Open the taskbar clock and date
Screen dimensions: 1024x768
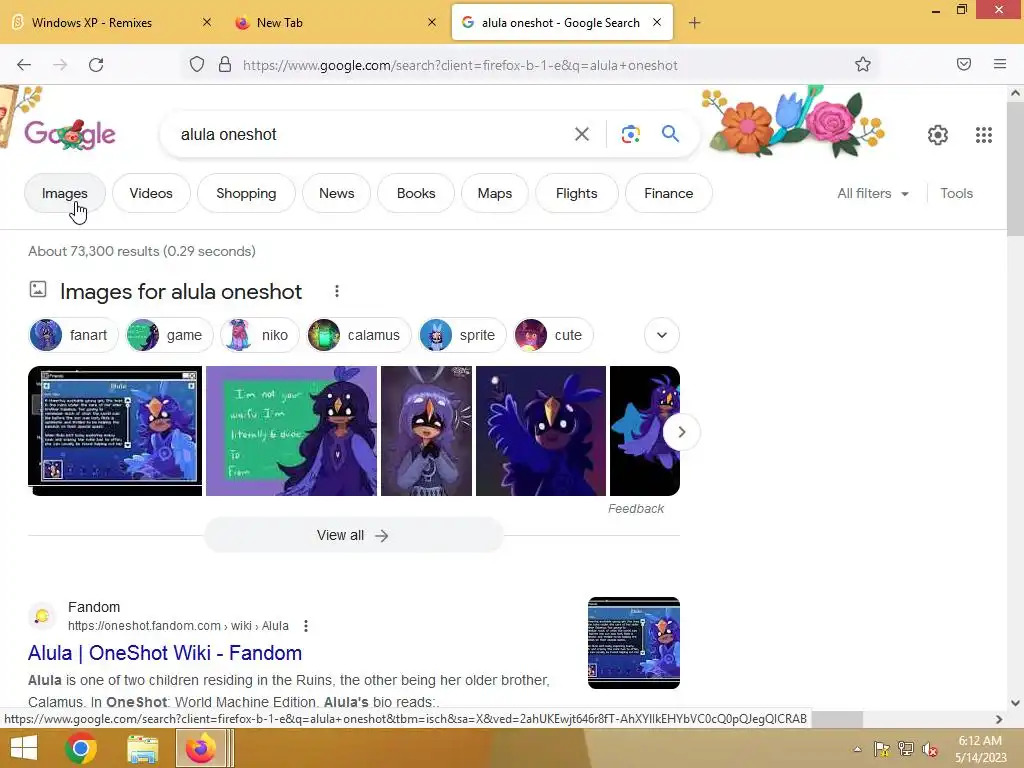click(980, 749)
